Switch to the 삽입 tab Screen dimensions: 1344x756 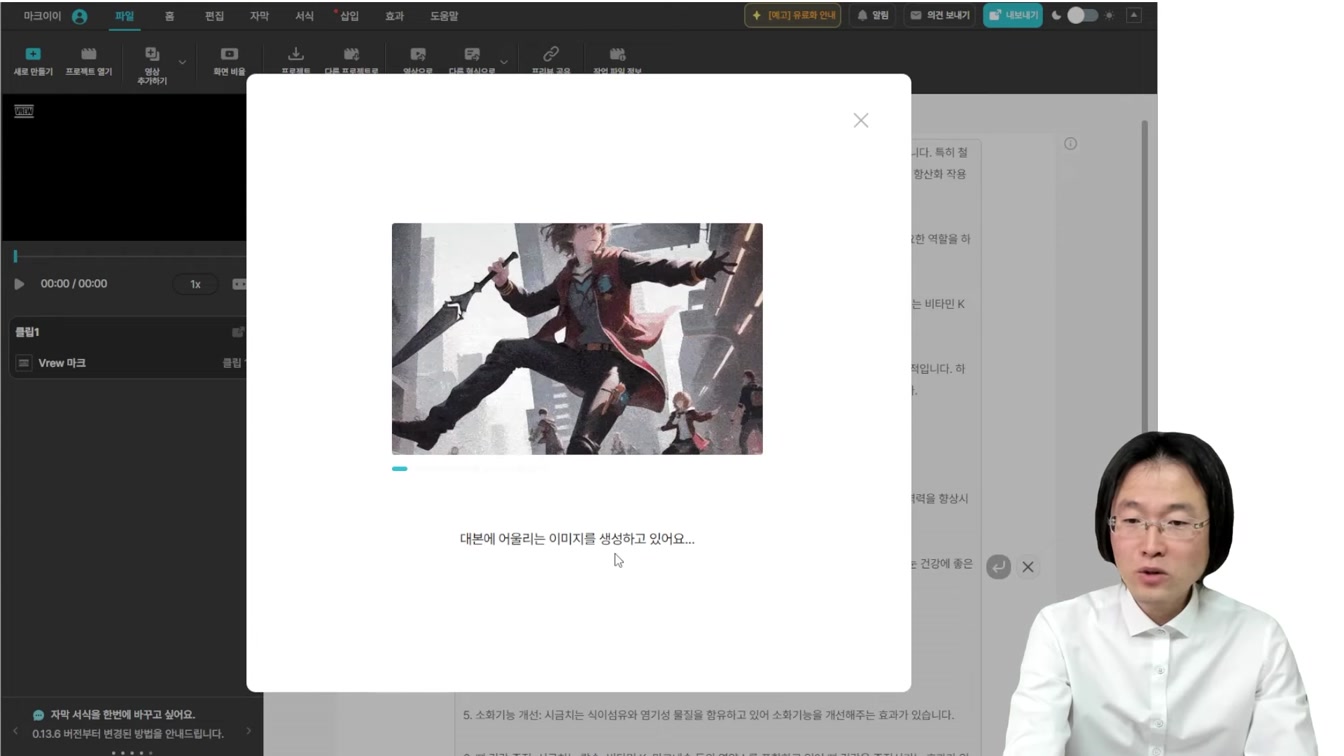tap(349, 16)
